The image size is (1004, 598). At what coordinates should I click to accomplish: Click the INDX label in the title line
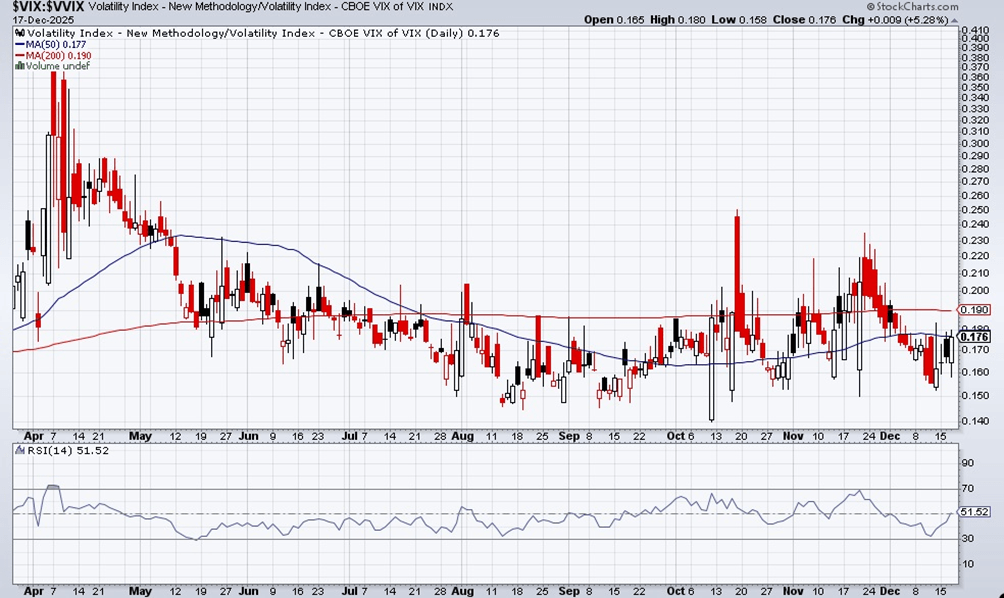click(x=439, y=7)
